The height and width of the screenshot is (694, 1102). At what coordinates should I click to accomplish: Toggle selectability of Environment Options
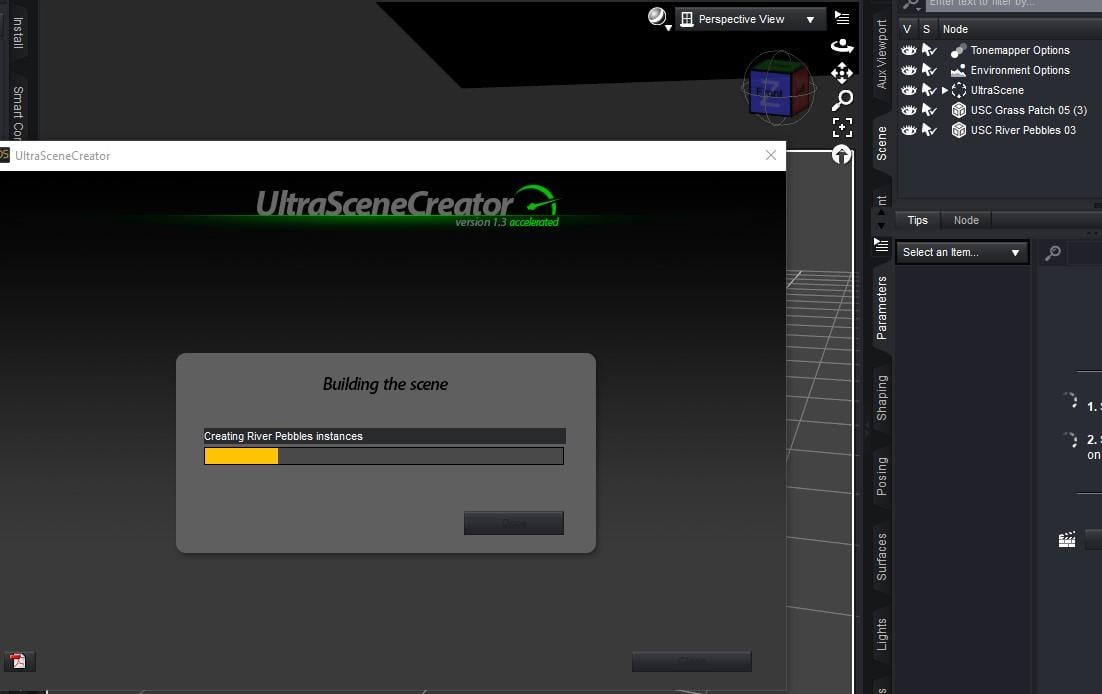(x=929, y=70)
